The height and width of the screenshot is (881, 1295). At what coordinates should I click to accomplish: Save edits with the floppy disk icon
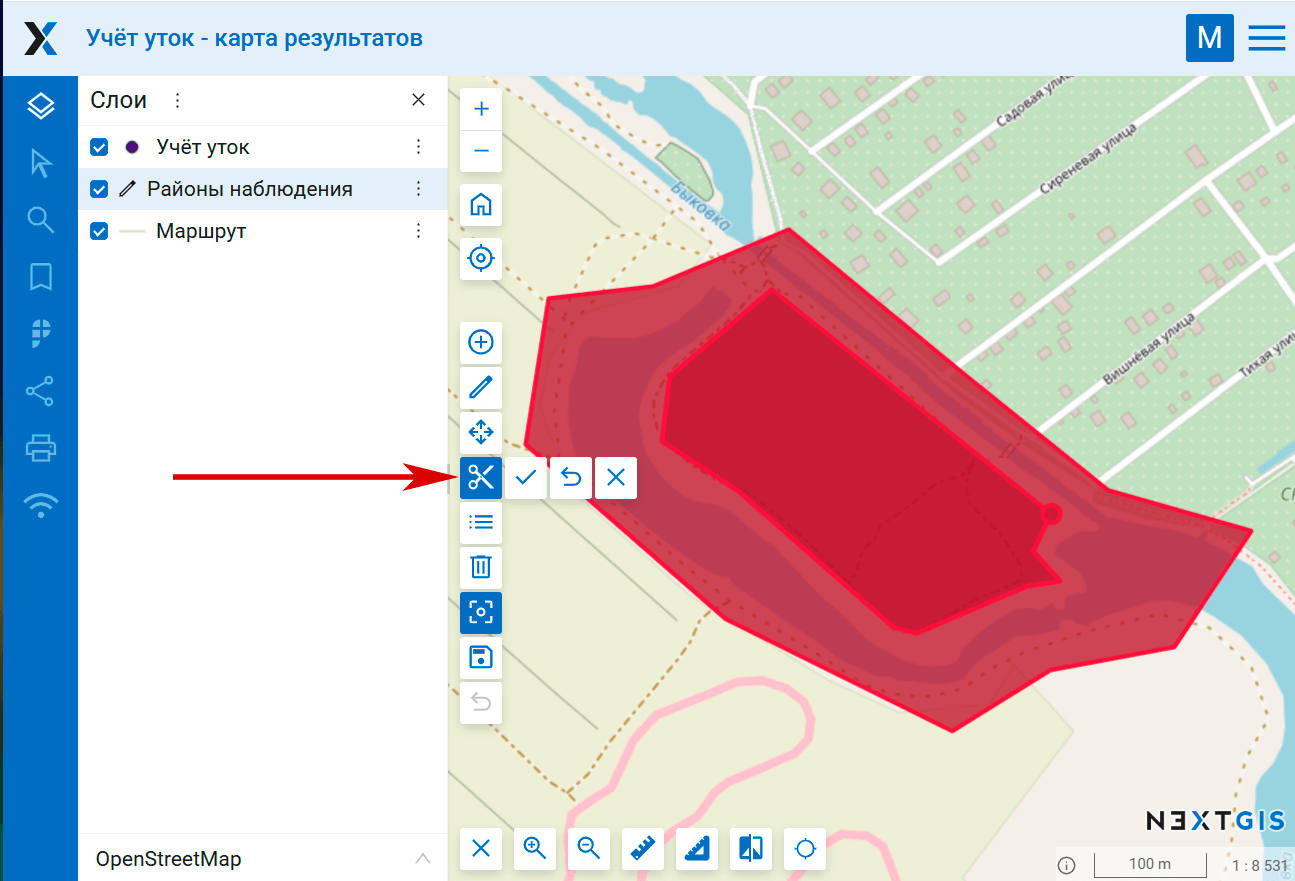(x=481, y=657)
